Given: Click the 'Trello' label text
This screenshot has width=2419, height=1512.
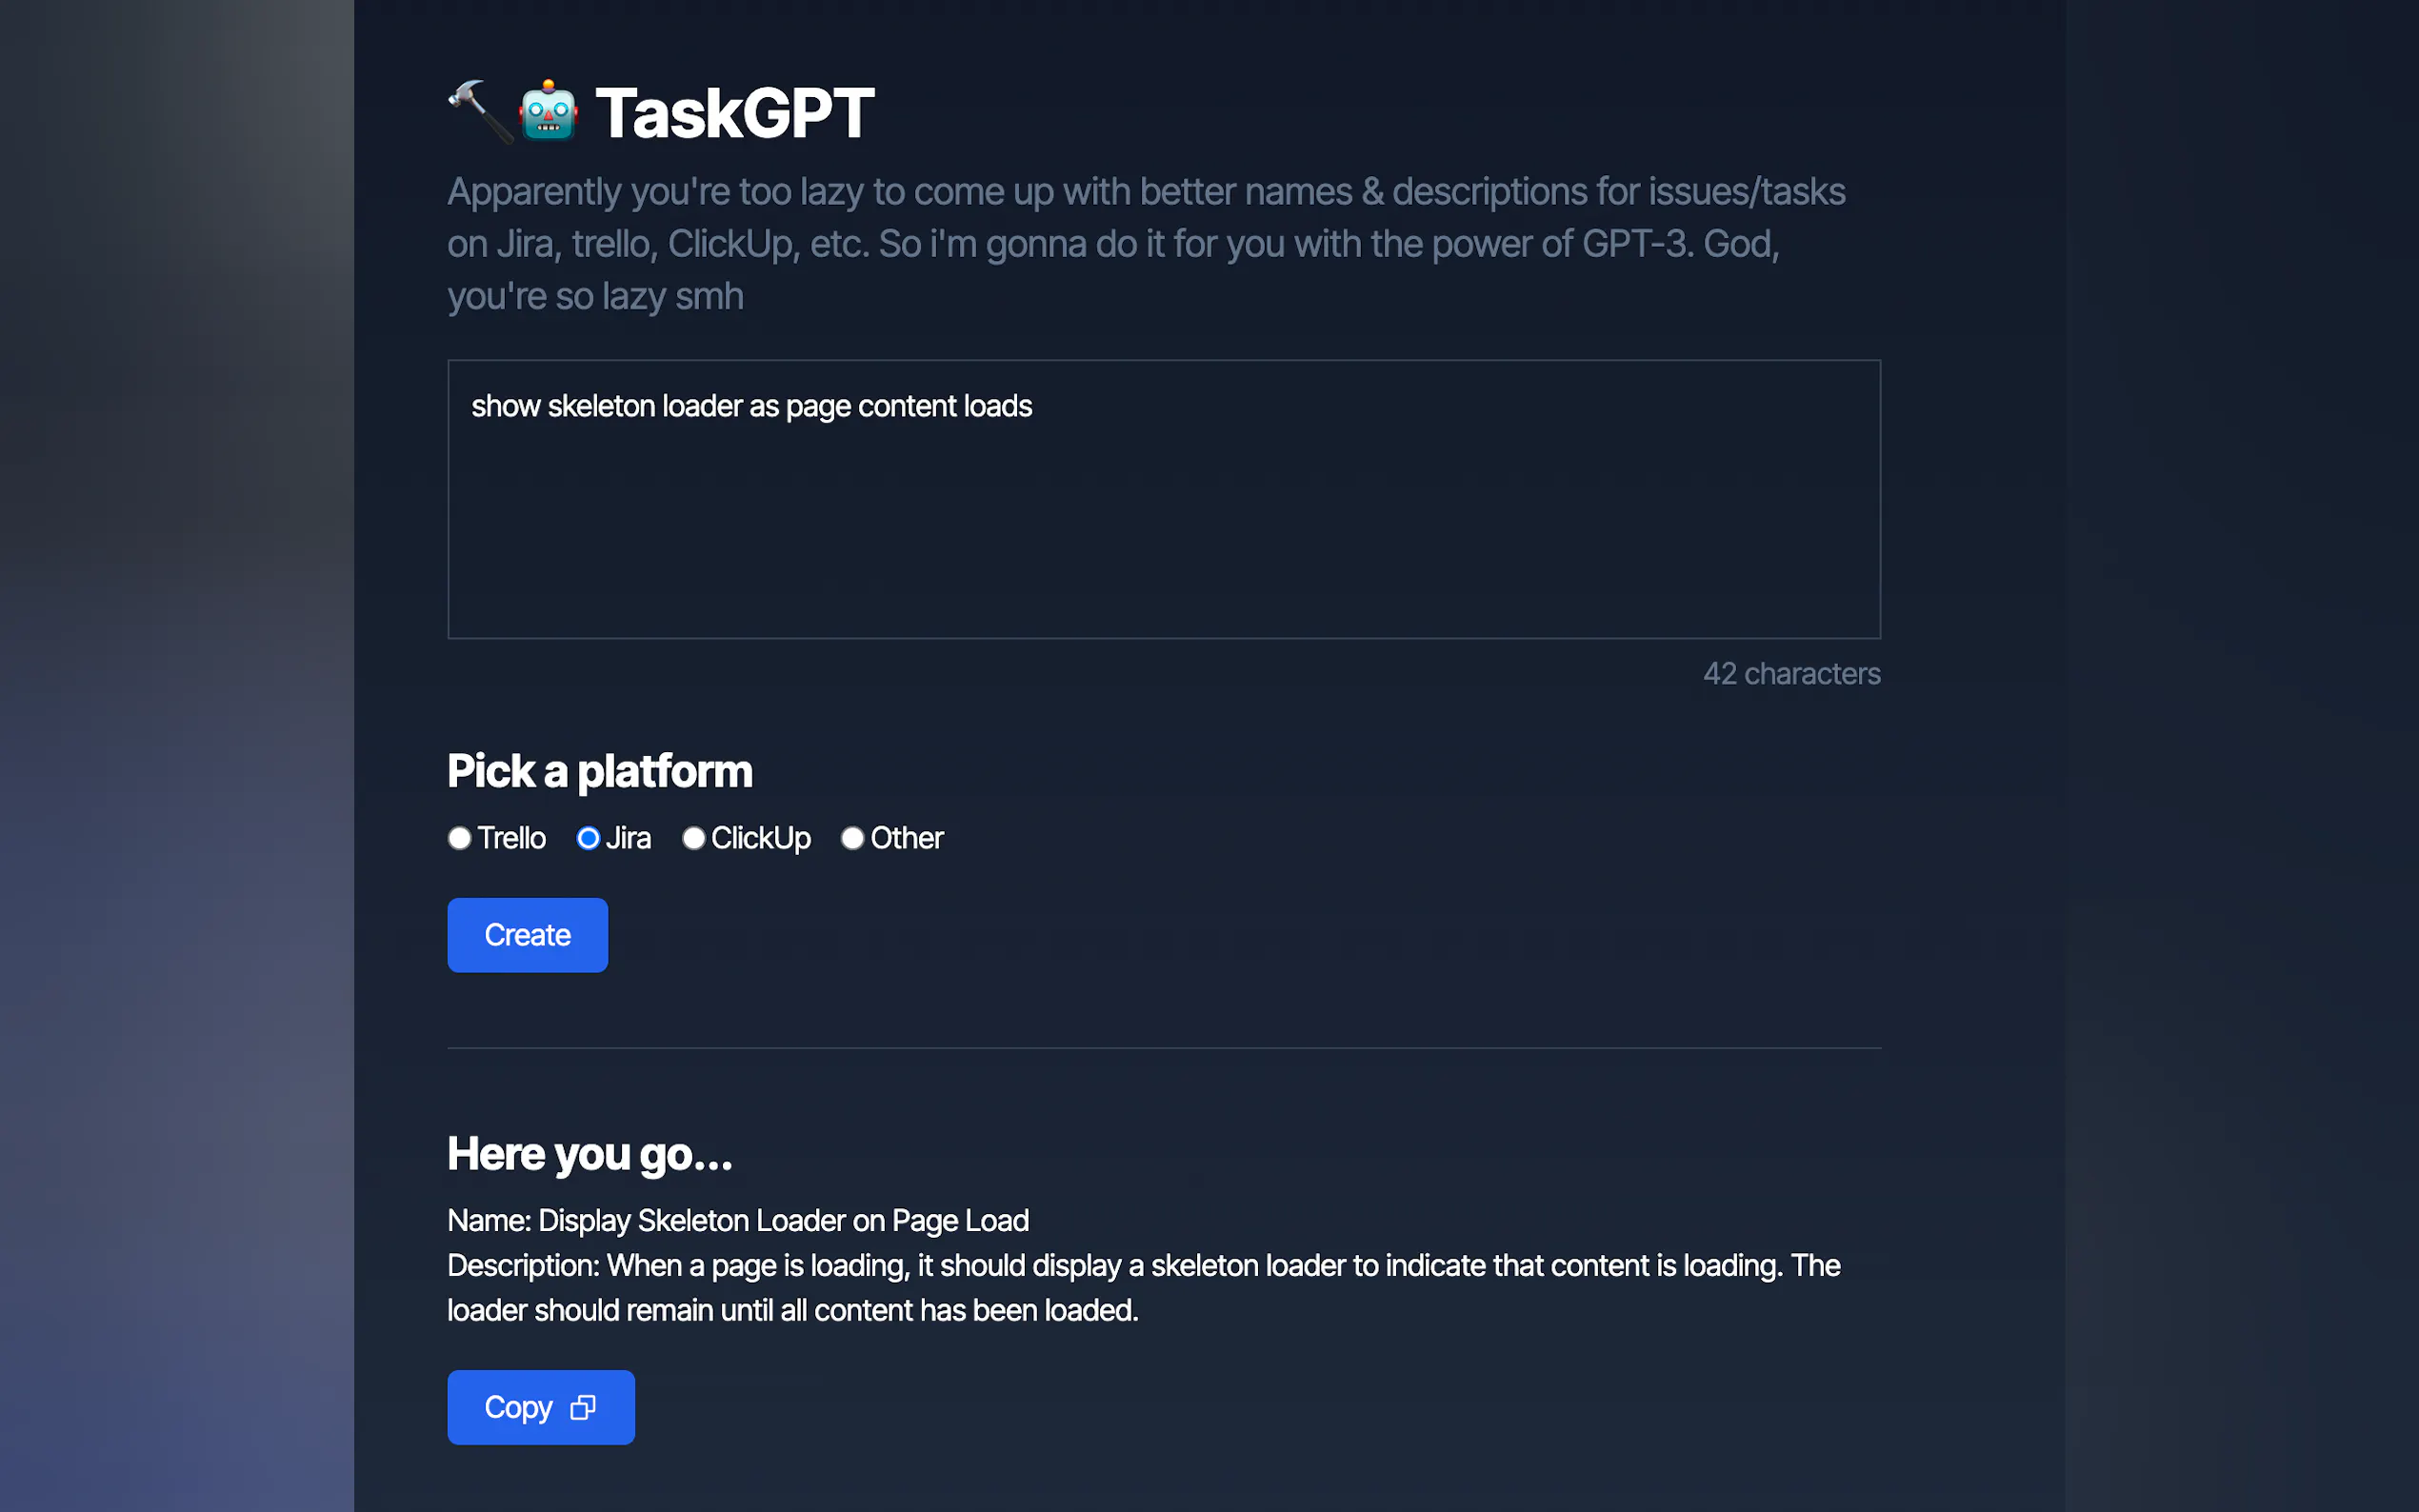Looking at the screenshot, I should click(511, 838).
